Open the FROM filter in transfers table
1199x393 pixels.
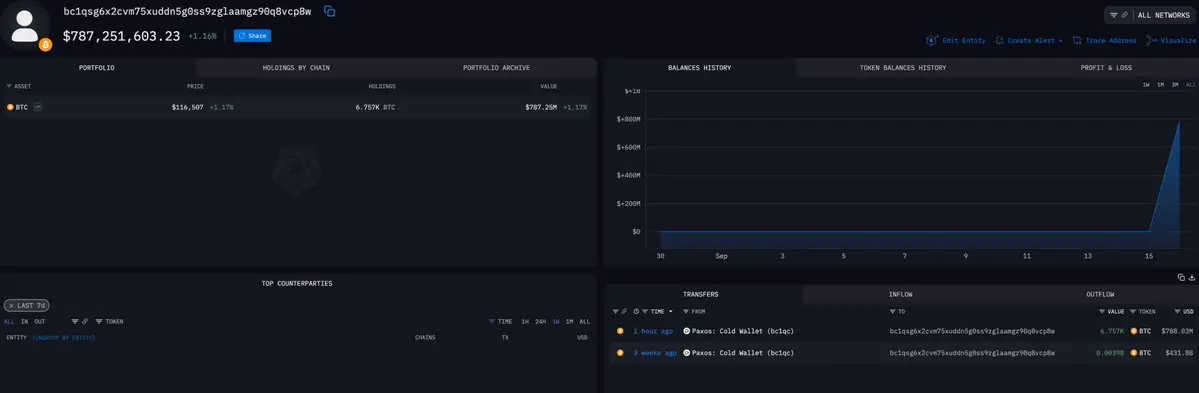tap(694, 312)
